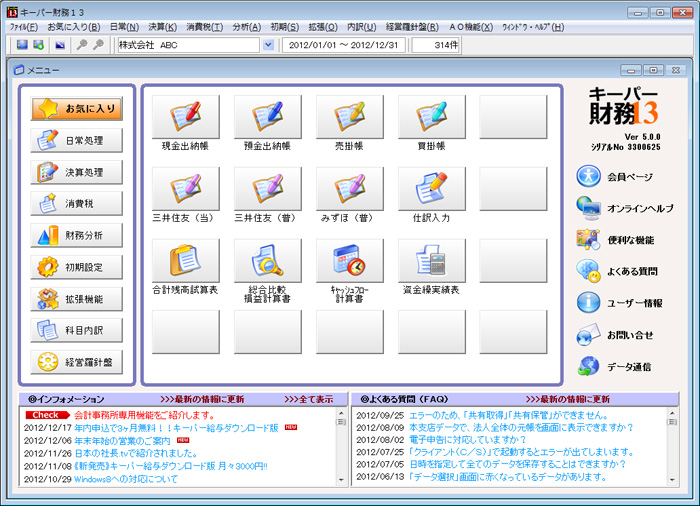The width and height of the screenshot is (700, 506).
Task: Open the 決算(K) menu
Action: tap(162, 27)
